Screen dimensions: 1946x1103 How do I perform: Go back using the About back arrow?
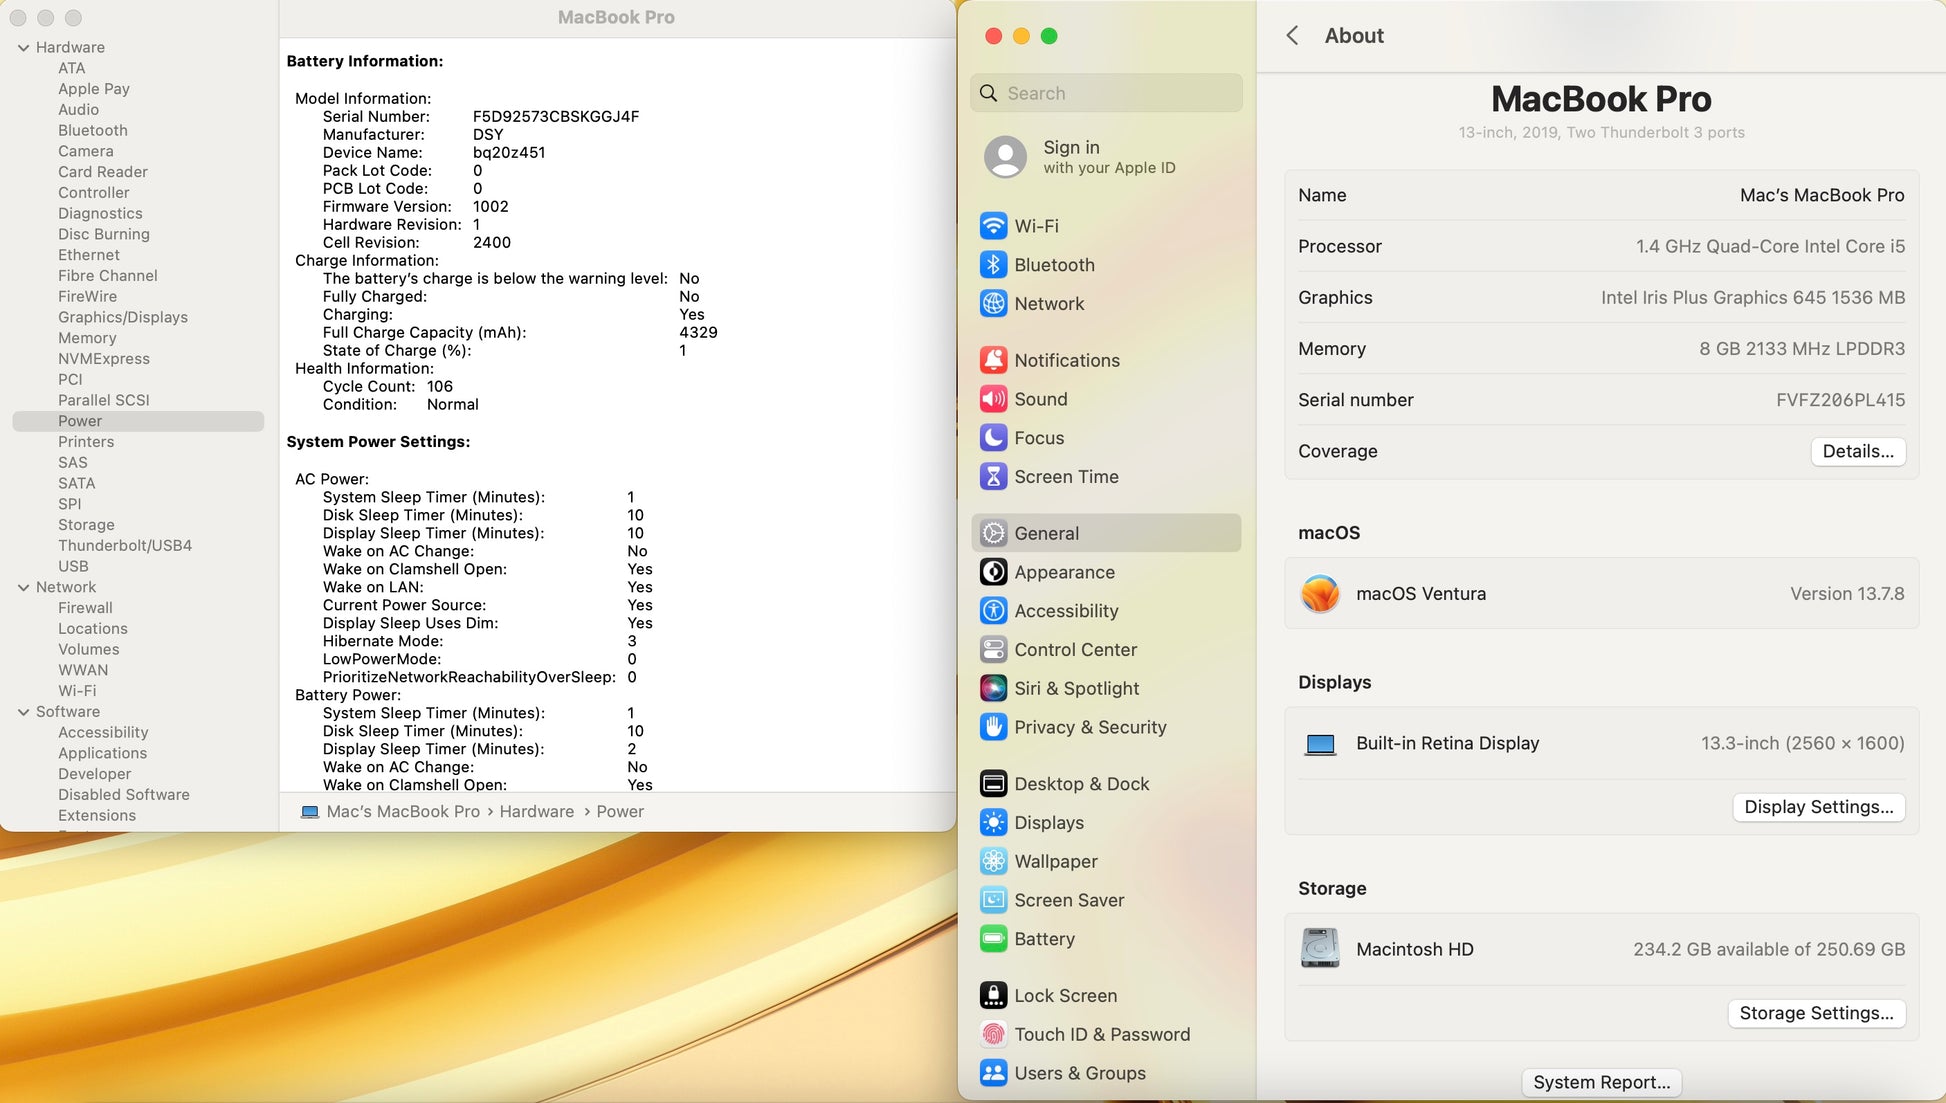pos(1292,36)
